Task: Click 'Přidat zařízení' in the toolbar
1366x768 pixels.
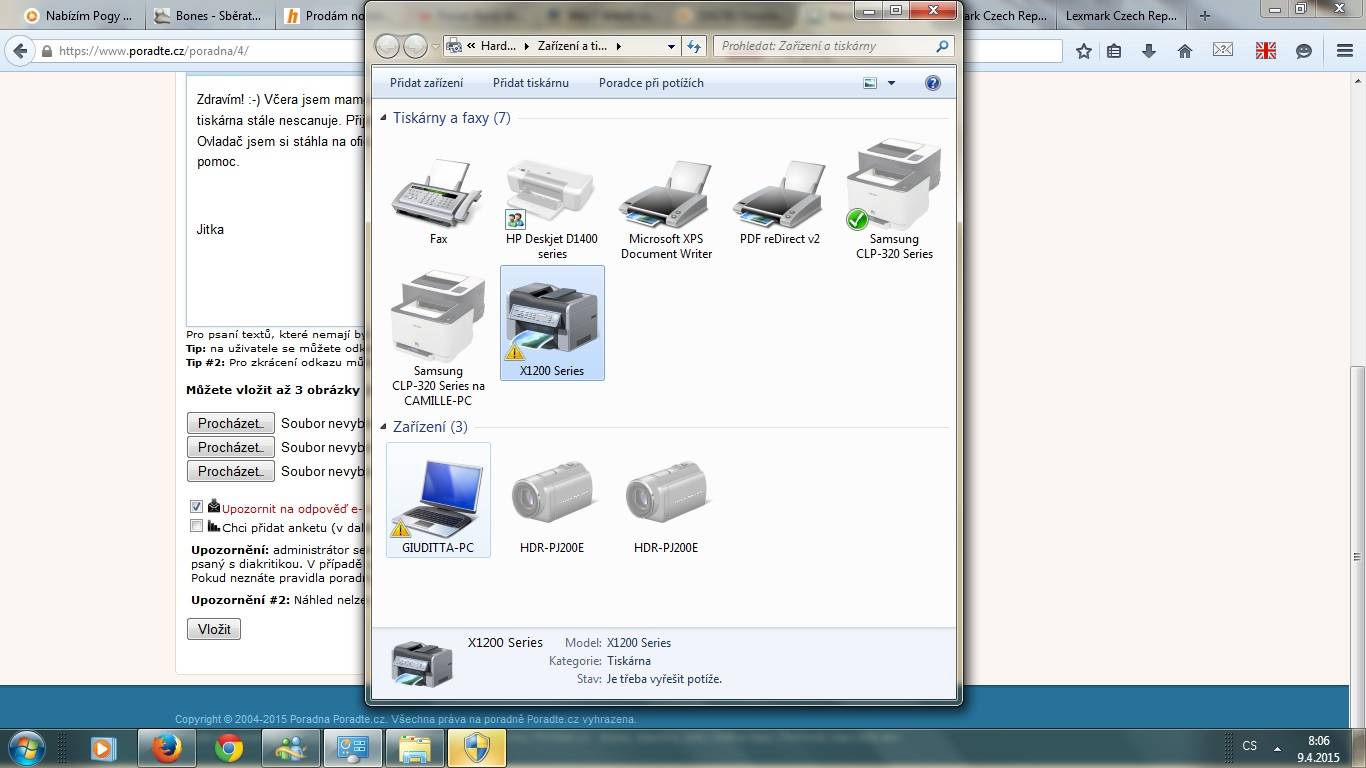Action: [427, 83]
